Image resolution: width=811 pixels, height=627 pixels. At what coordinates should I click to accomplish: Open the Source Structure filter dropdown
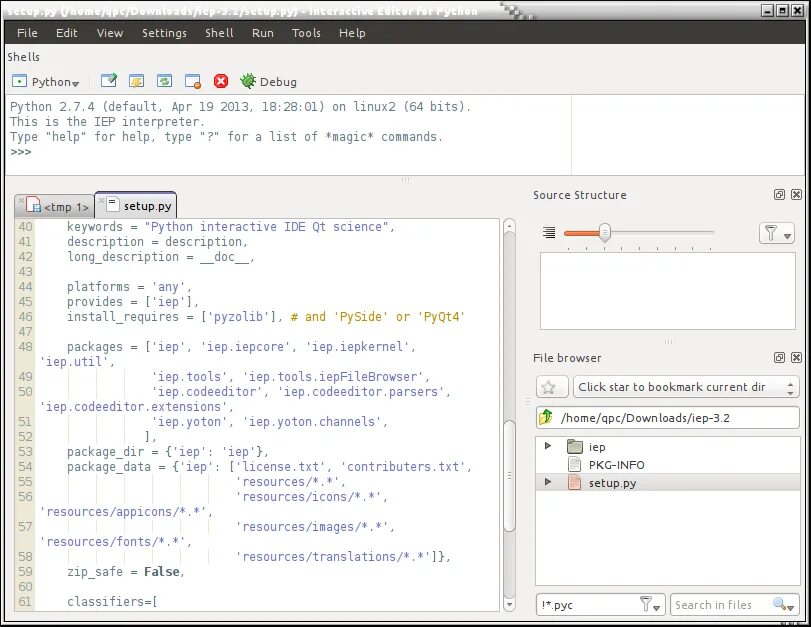(x=776, y=233)
